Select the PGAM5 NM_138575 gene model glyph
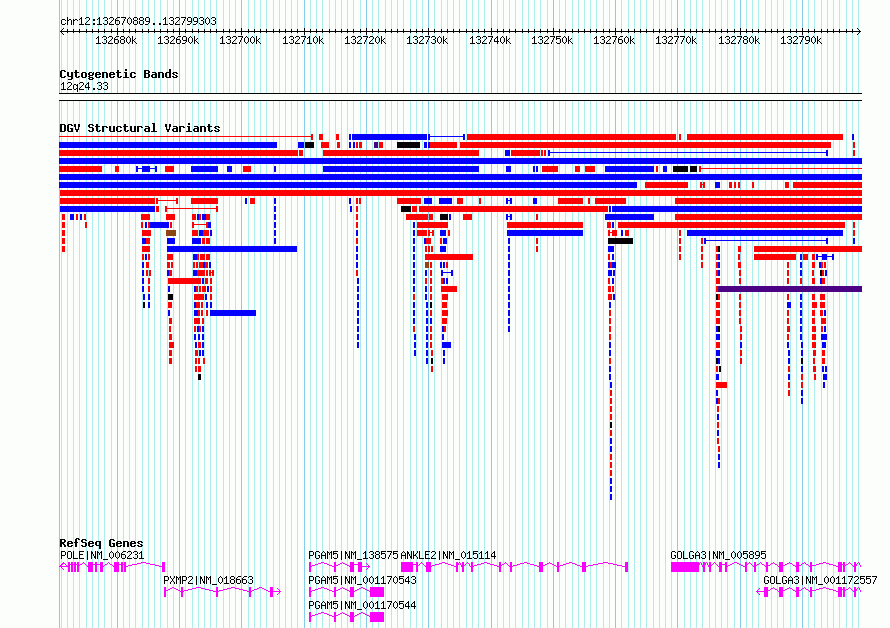Screen dimensions: 890x628 click(339, 567)
